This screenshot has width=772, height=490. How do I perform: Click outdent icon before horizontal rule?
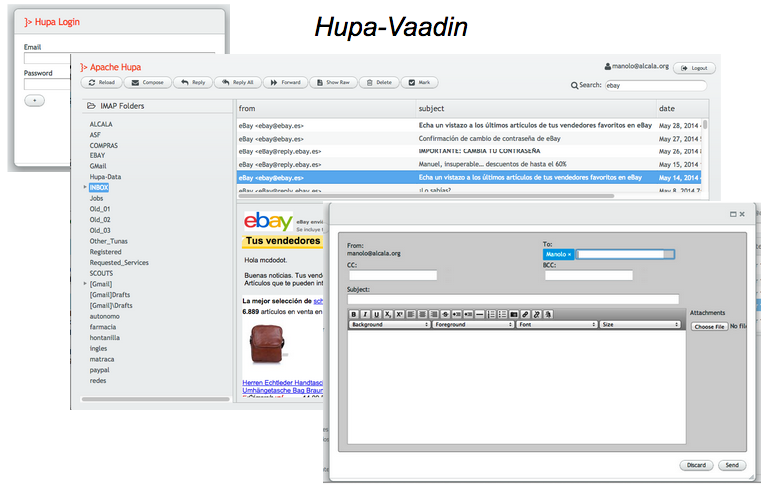(x=468, y=314)
